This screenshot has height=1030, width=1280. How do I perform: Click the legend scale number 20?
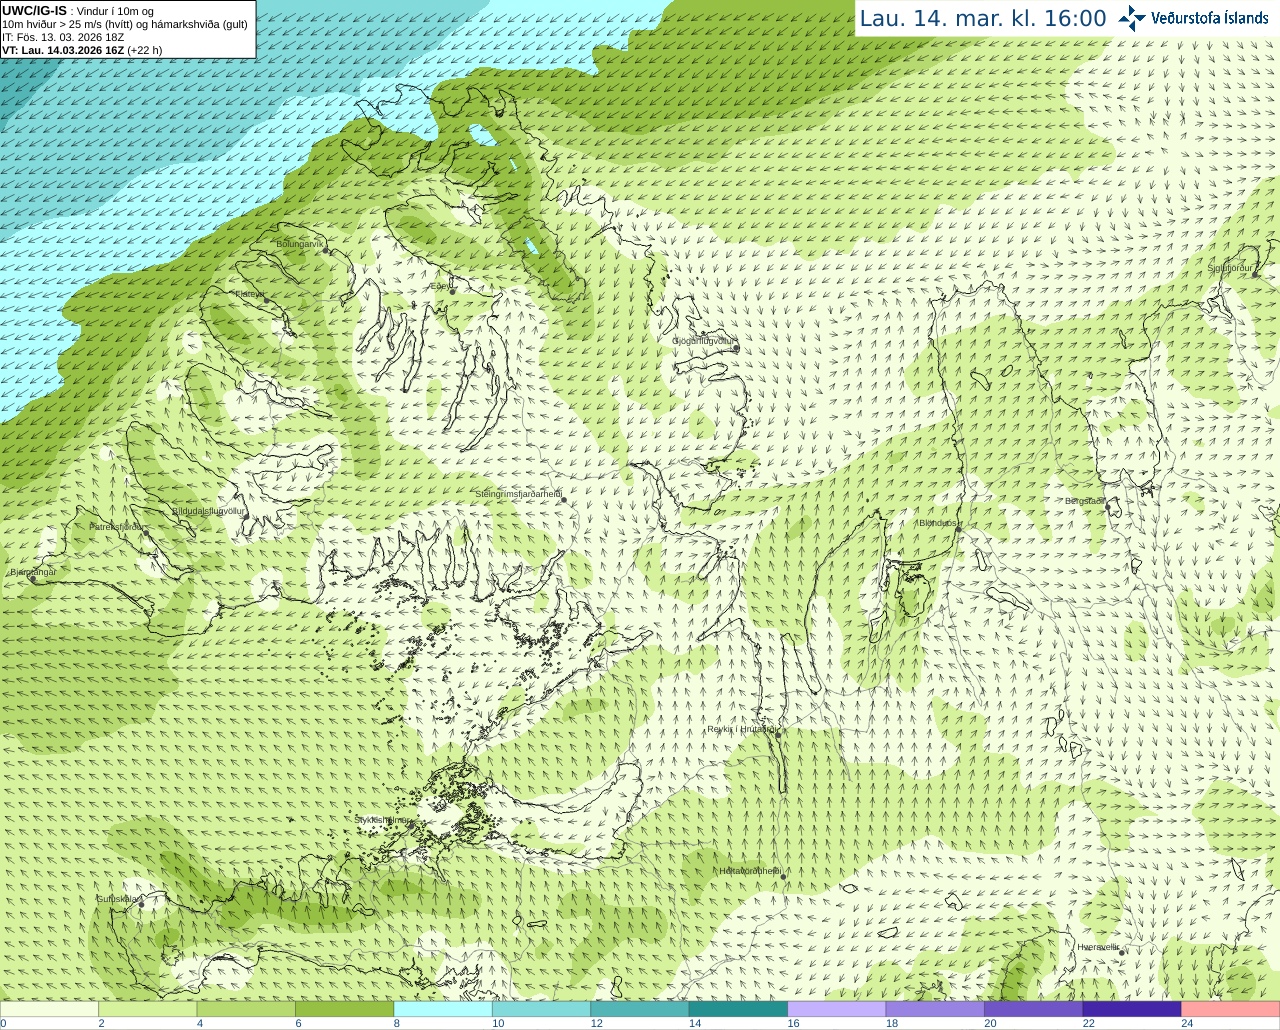tap(990, 1023)
